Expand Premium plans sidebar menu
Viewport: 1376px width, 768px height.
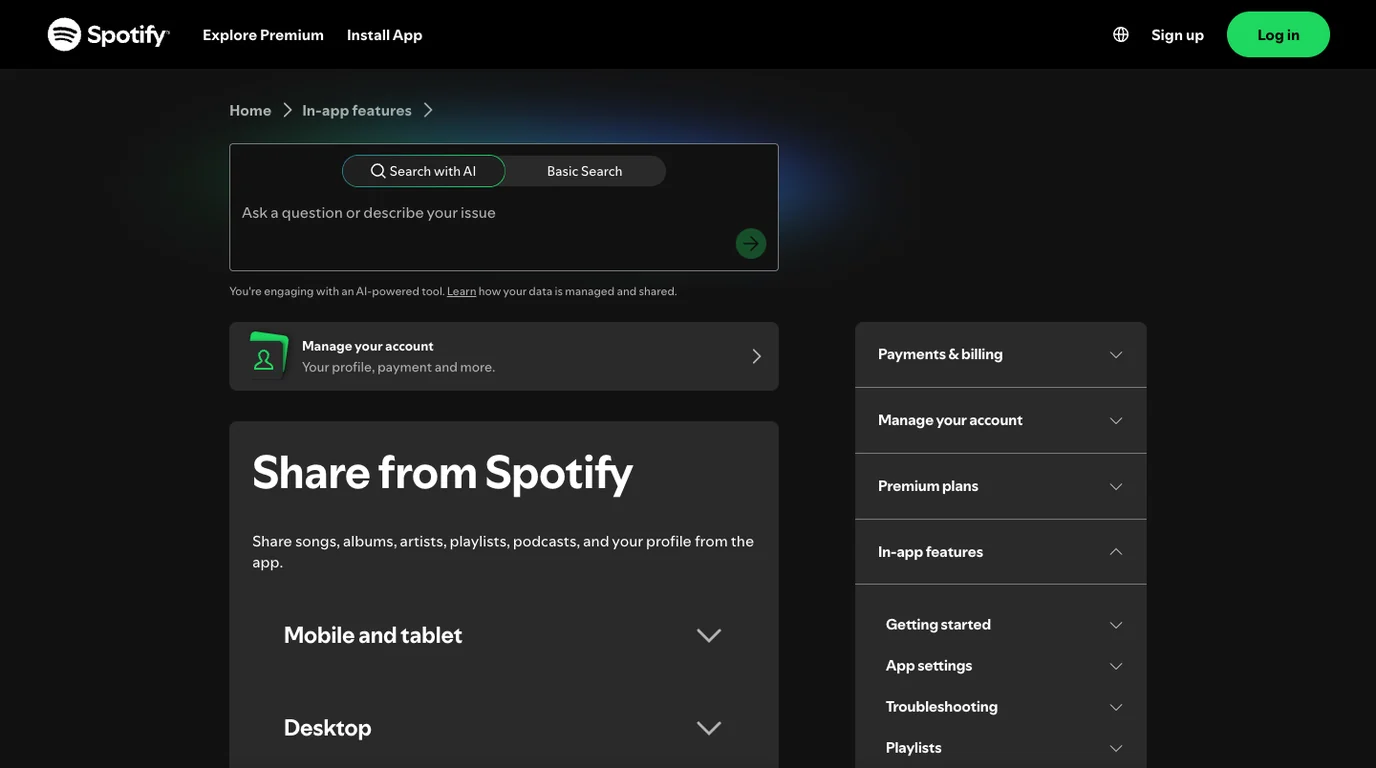tap(1001, 487)
